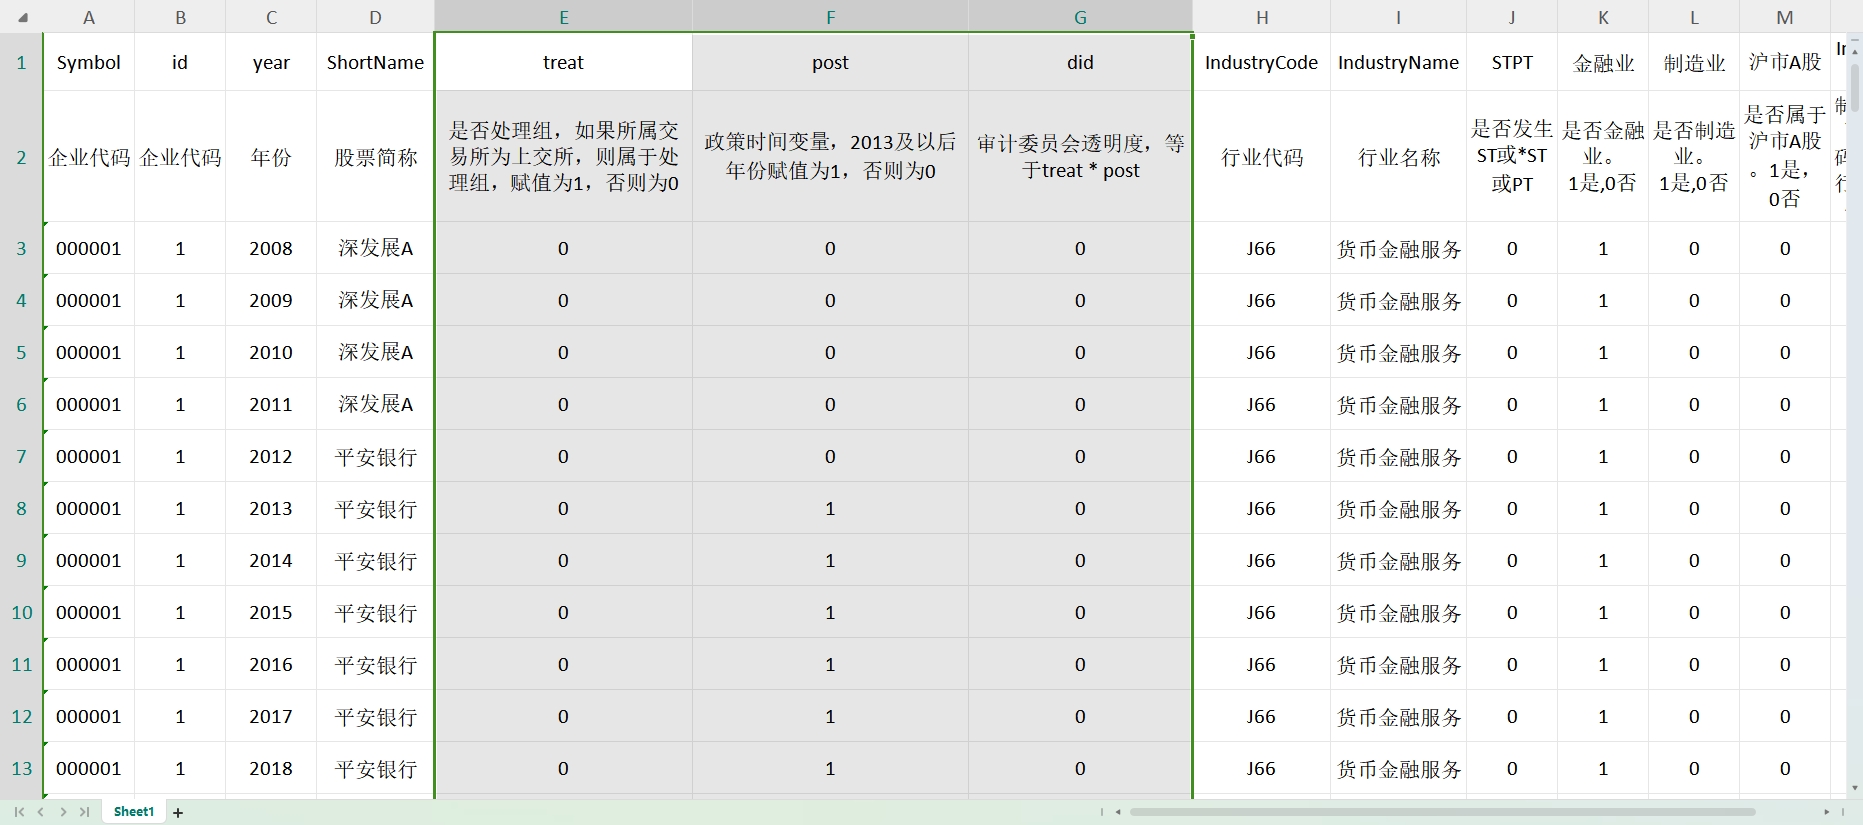Select column I header
The height and width of the screenshot is (825, 1863).
click(x=1398, y=17)
